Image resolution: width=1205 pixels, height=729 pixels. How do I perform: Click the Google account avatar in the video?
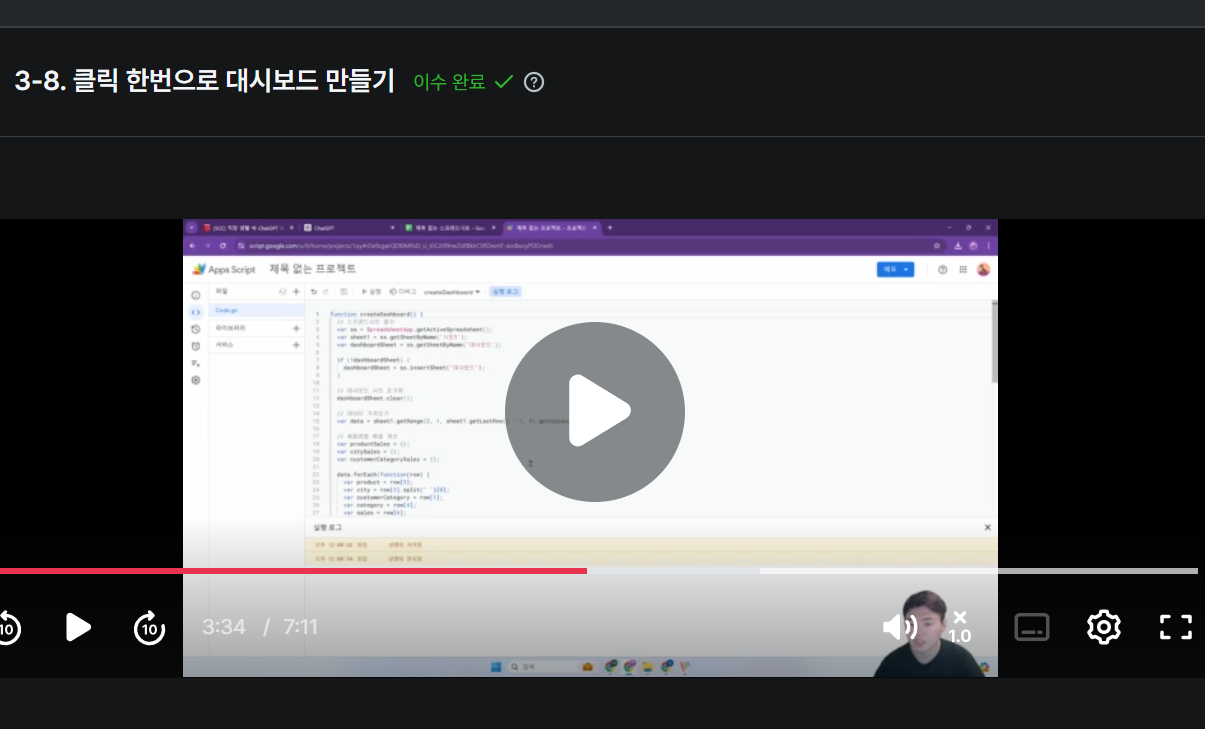click(x=983, y=269)
